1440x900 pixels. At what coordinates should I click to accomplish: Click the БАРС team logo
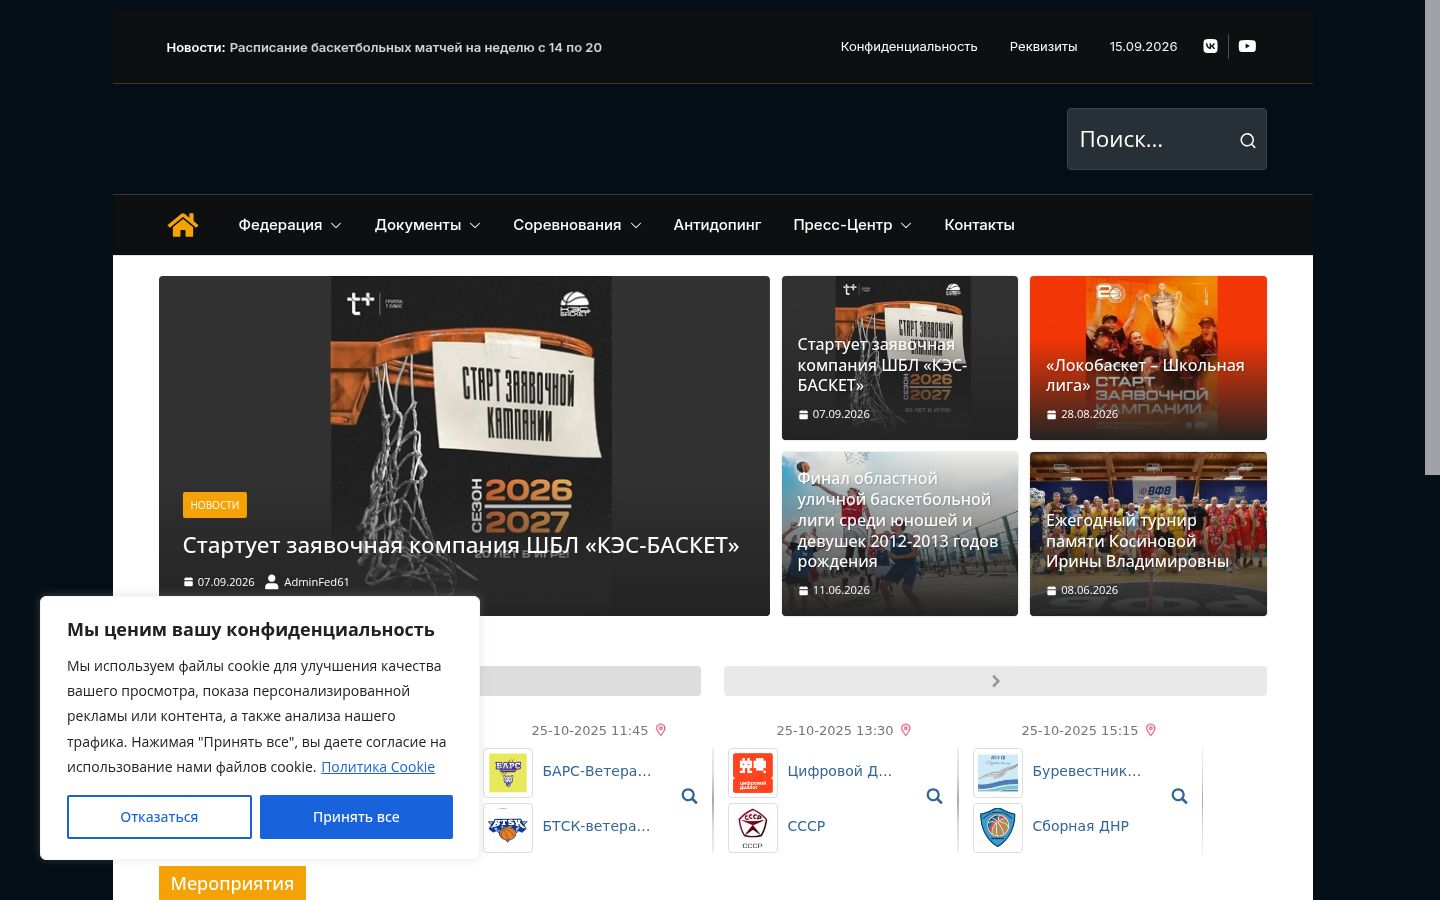tap(508, 773)
